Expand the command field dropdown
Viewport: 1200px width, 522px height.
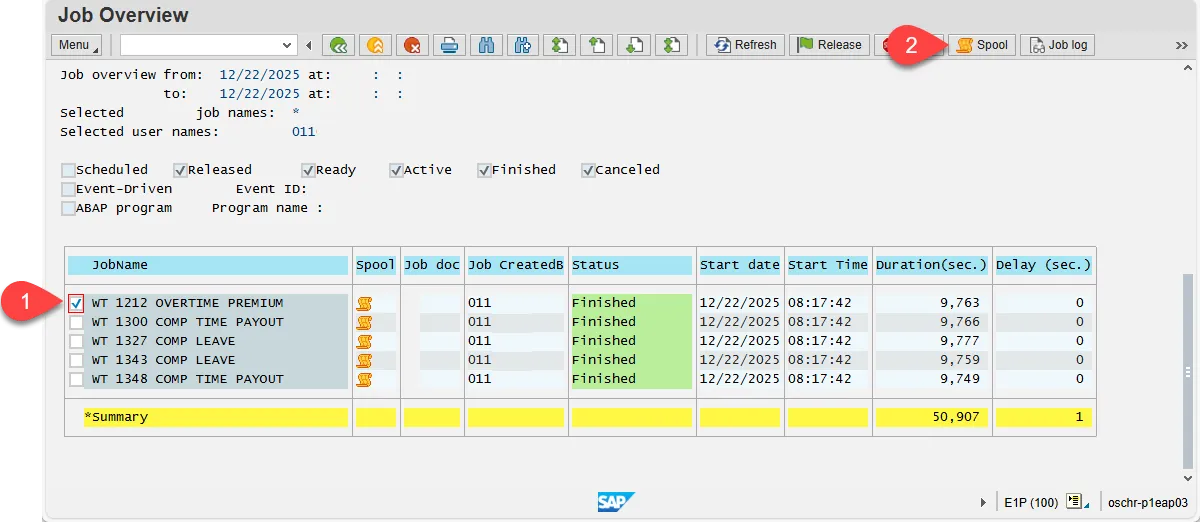[288, 45]
